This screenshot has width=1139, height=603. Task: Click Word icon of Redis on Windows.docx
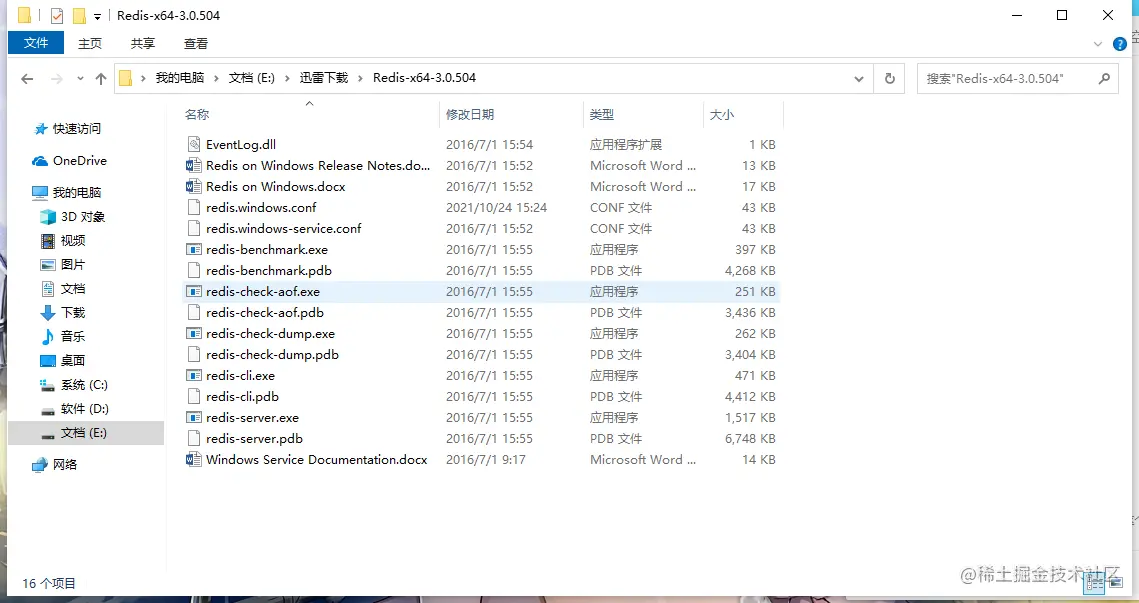tap(193, 187)
